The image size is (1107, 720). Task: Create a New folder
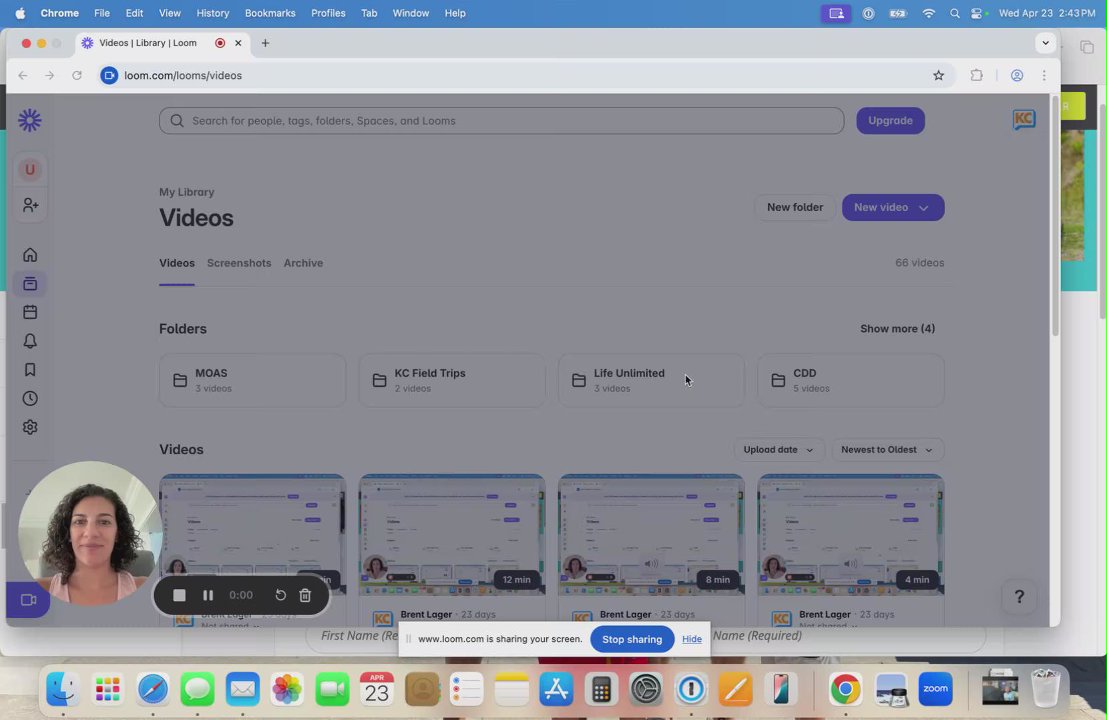click(795, 208)
